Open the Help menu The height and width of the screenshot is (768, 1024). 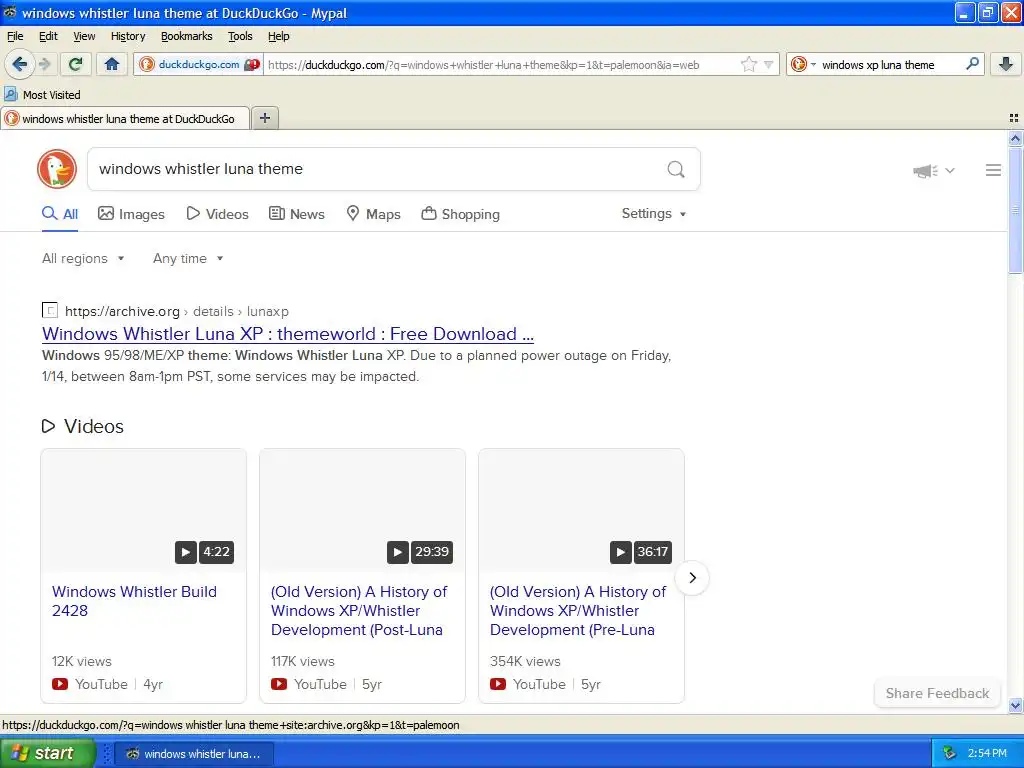pyautogui.click(x=278, y=36)
